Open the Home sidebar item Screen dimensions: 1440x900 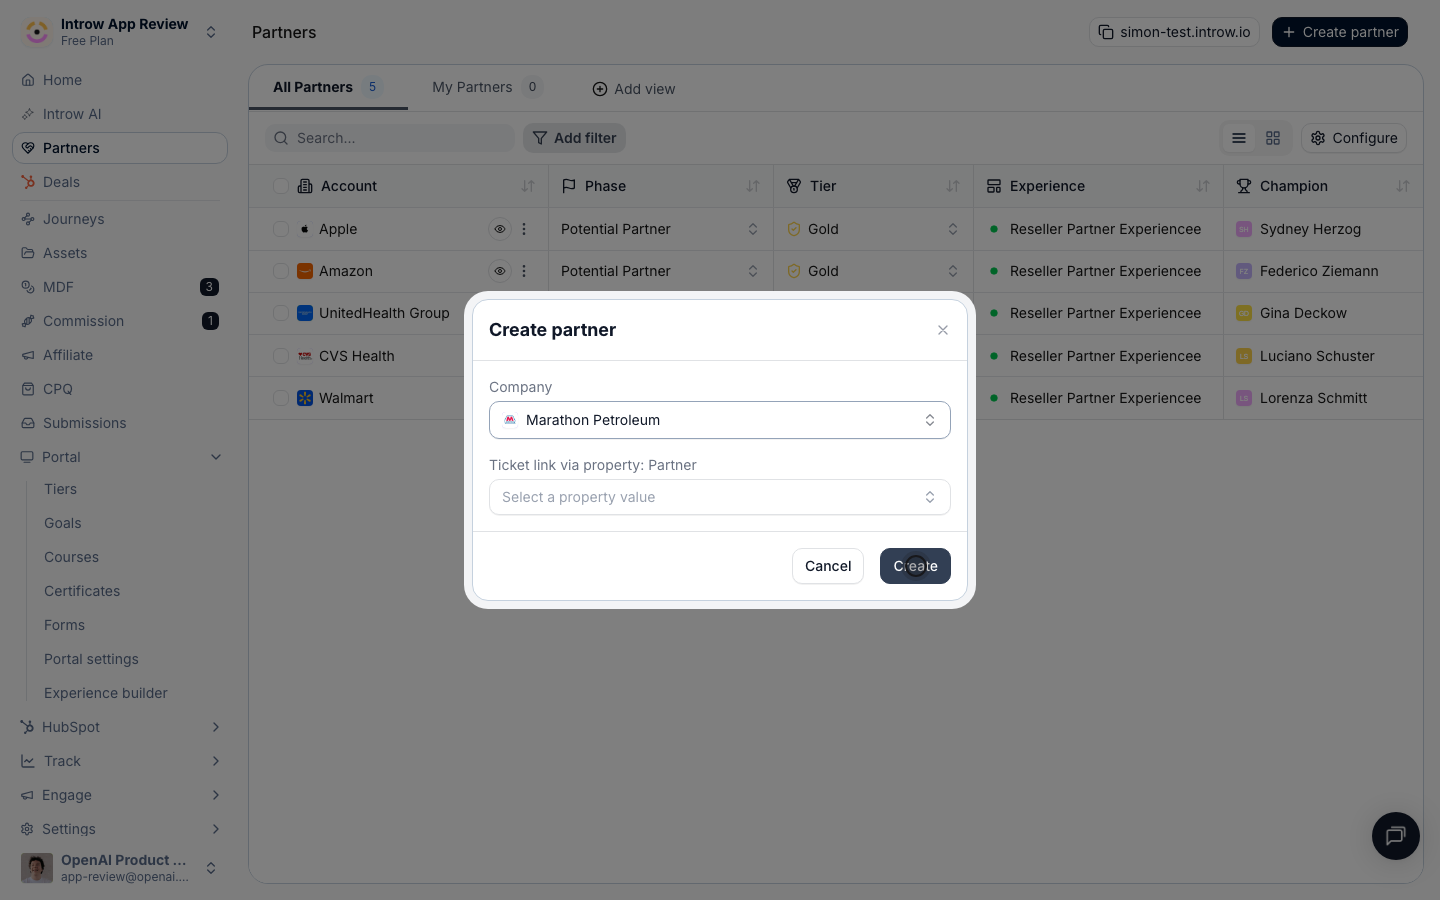coord(120,80)
